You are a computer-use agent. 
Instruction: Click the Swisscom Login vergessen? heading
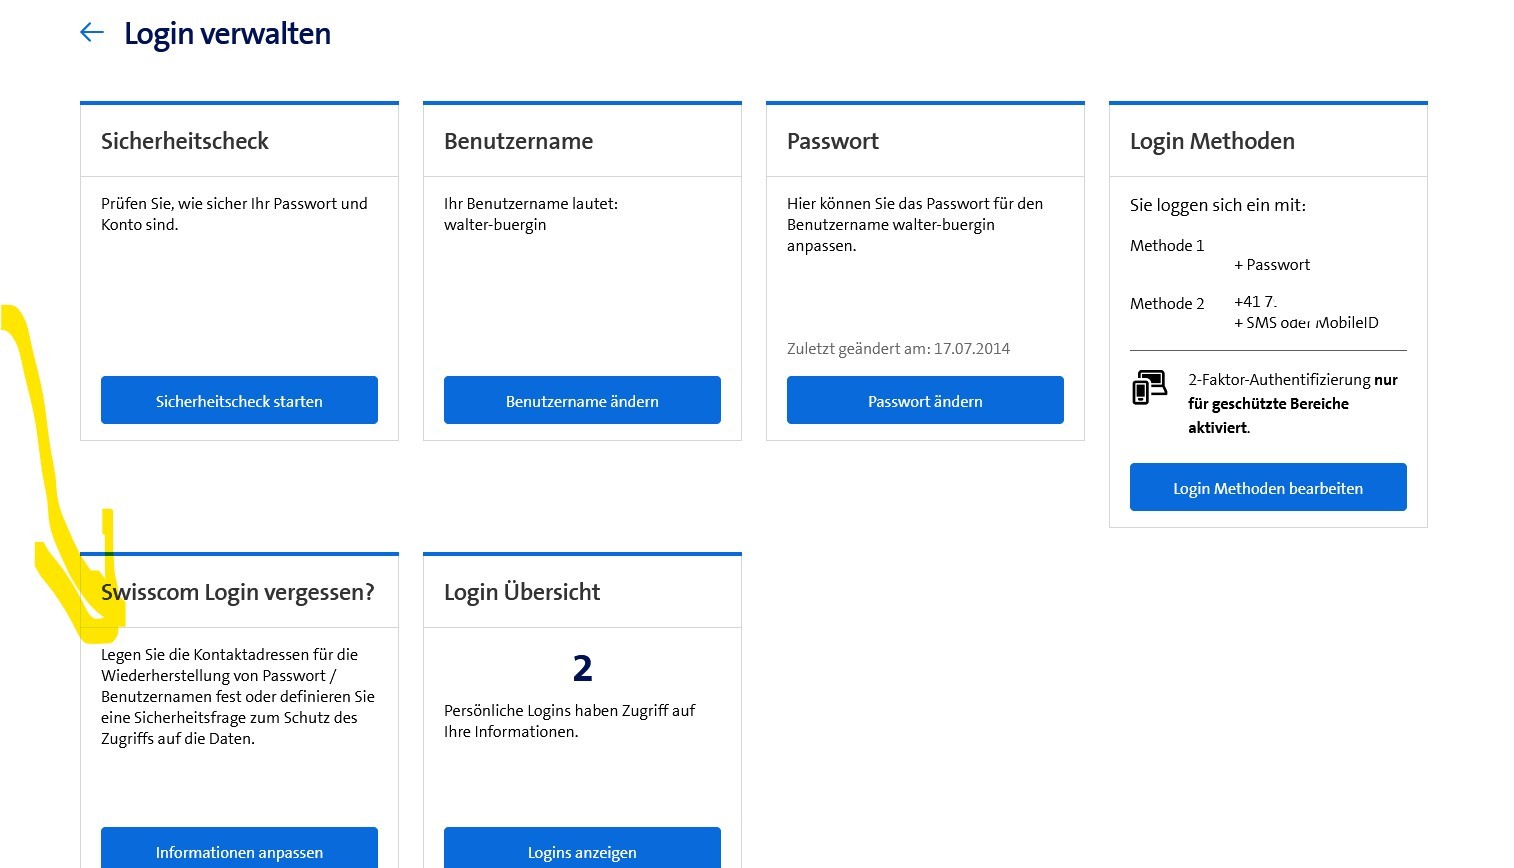tap(238, 592)
